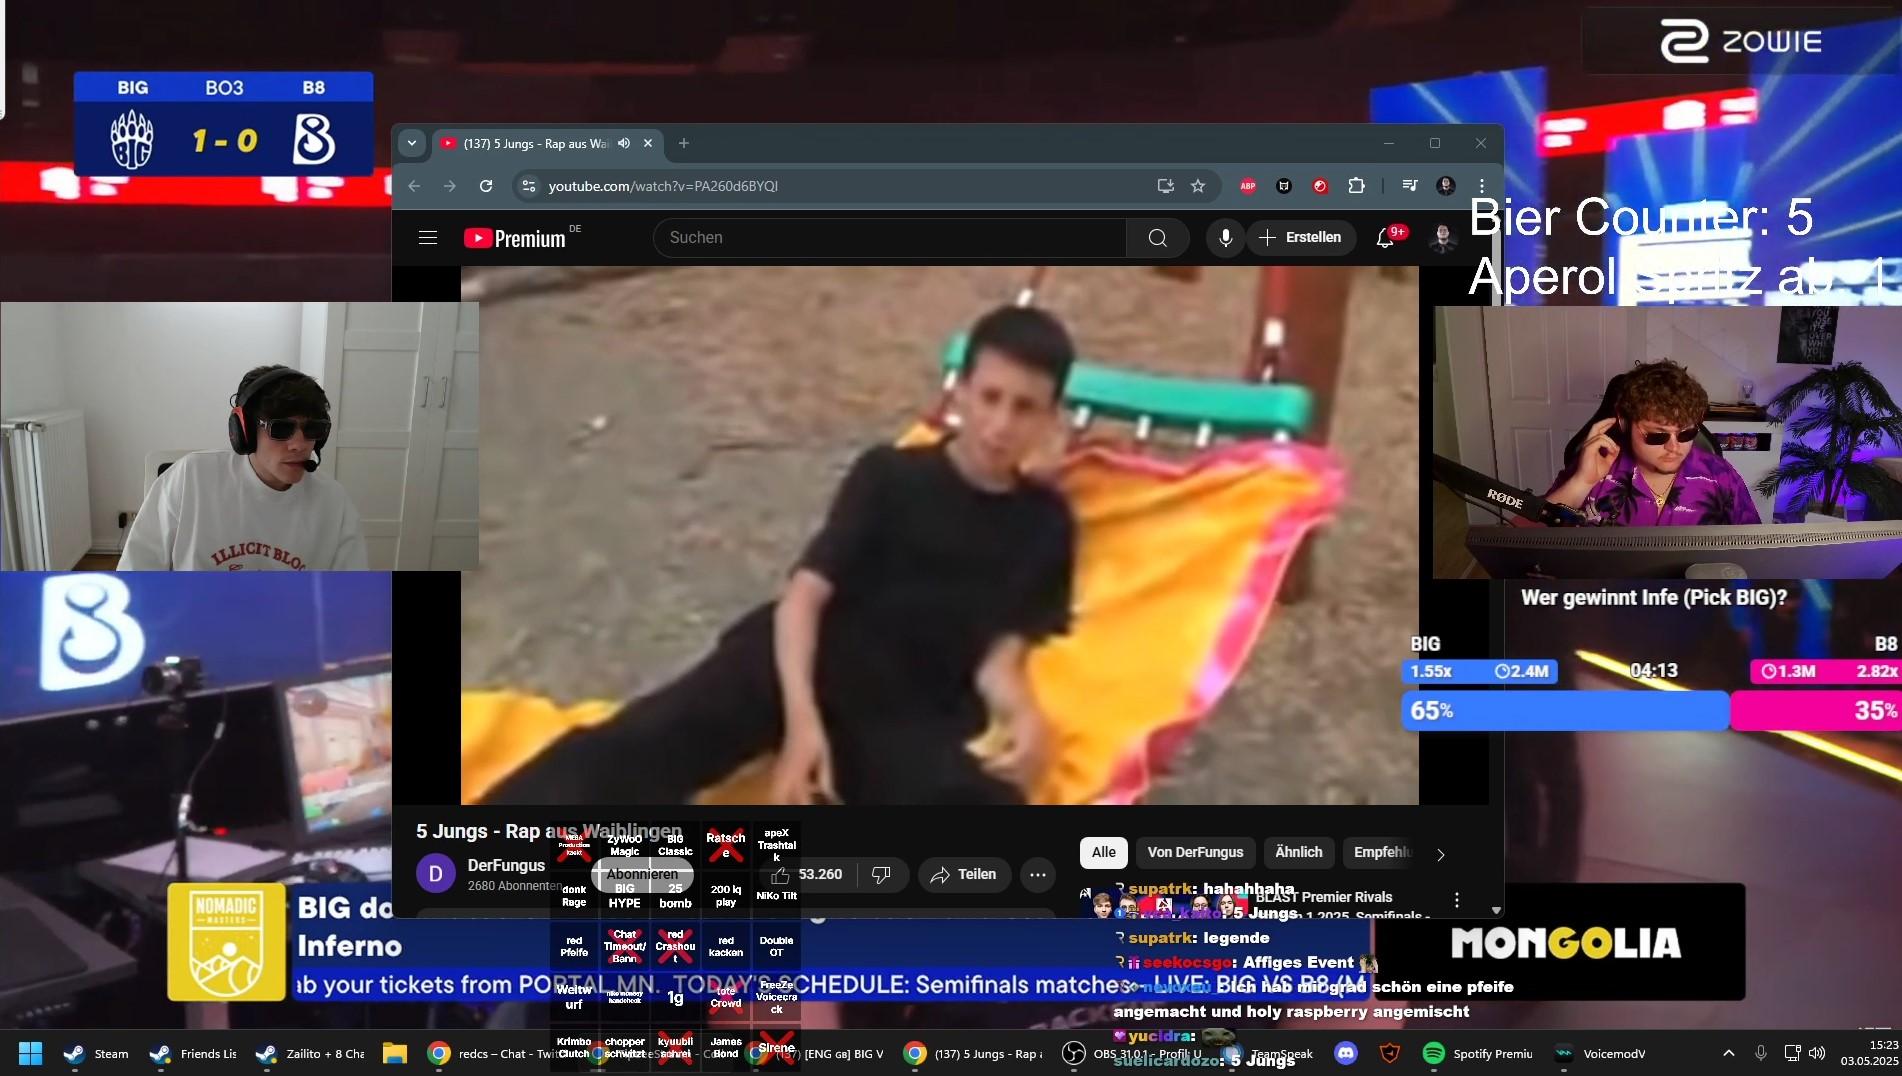Image resolution: width=1902 pixels, height=1076 pixels.
Task: Install YouTube app from address bar icon
Action: tap(1166, 186)
